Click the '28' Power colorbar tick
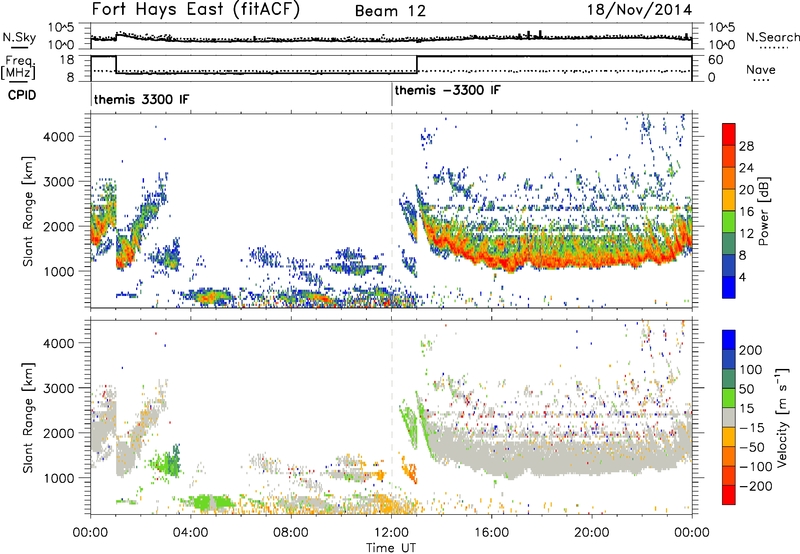Image resolution: width=800 pixels, height=554 pixels. (746, 146)
